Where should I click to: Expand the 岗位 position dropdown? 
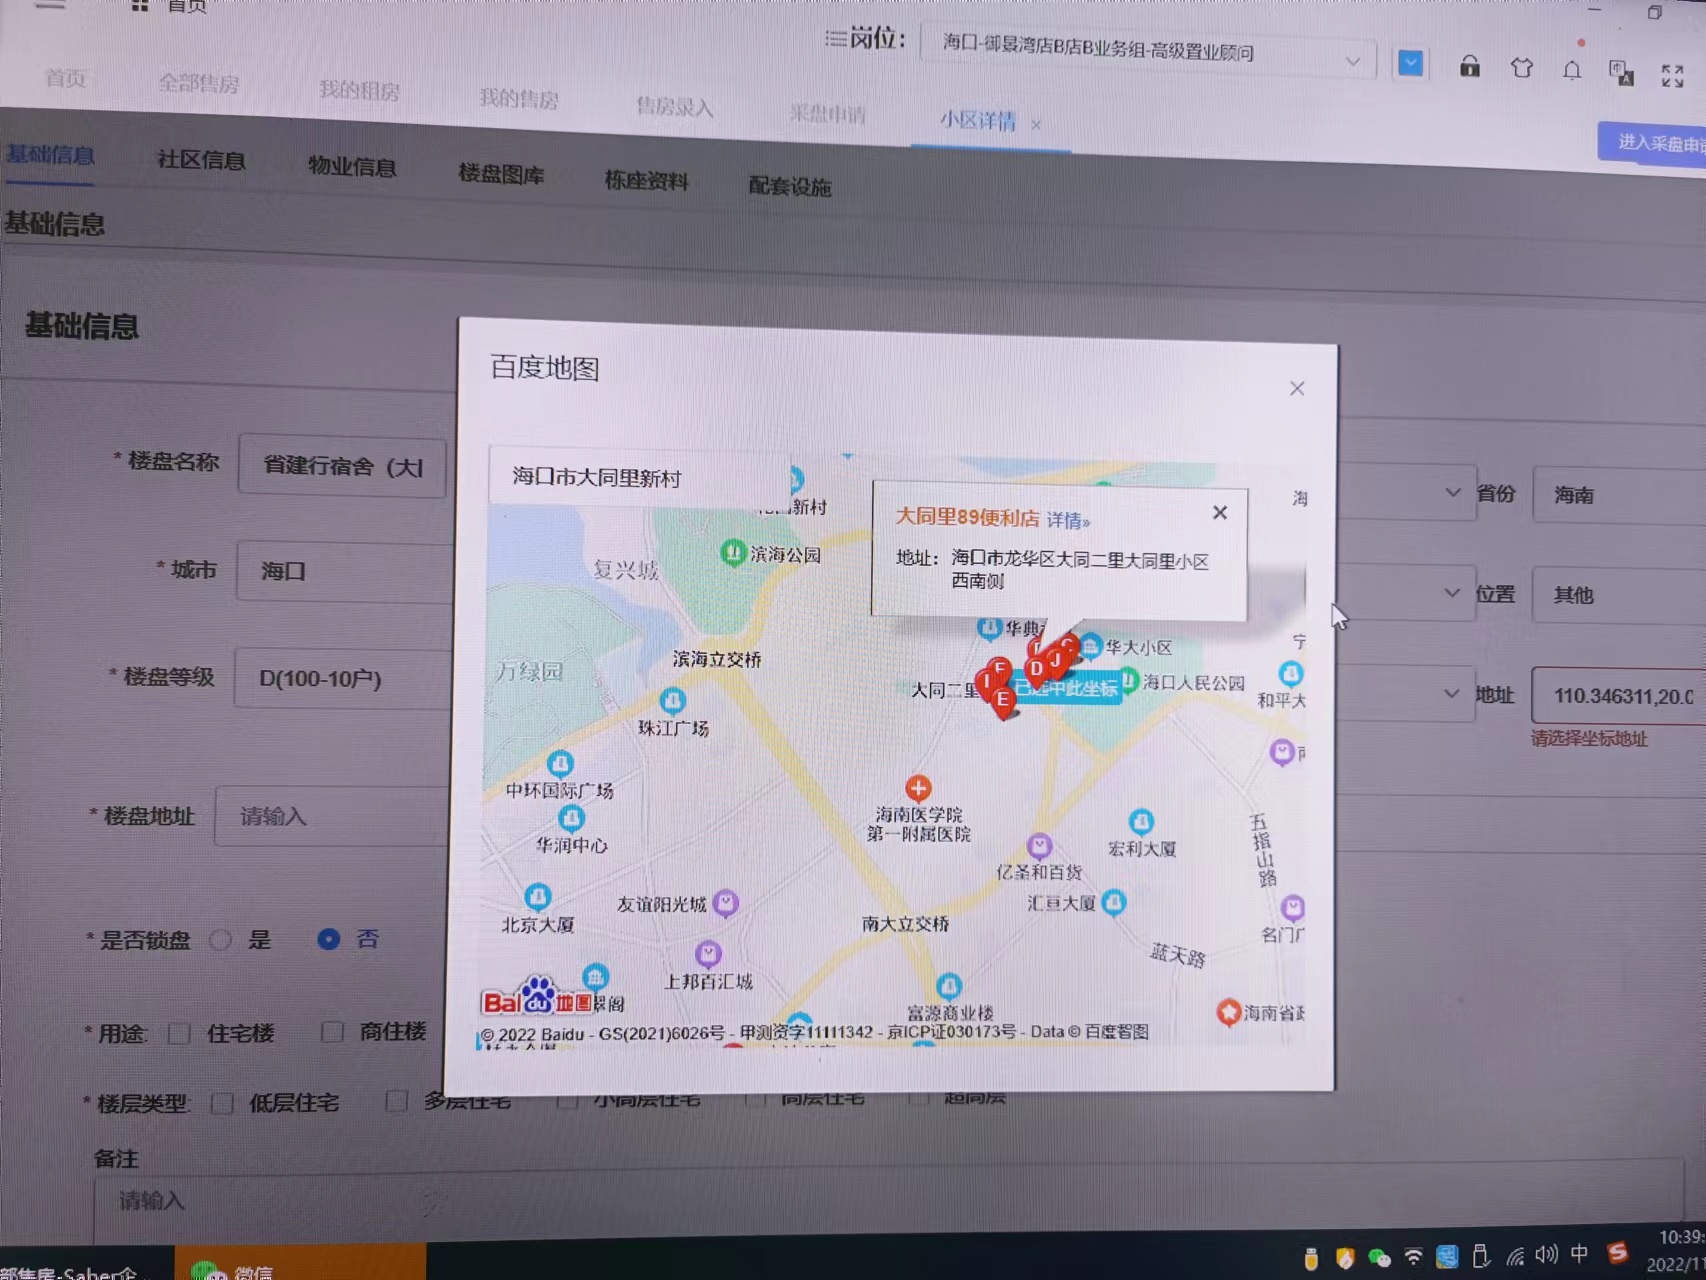1352,61
